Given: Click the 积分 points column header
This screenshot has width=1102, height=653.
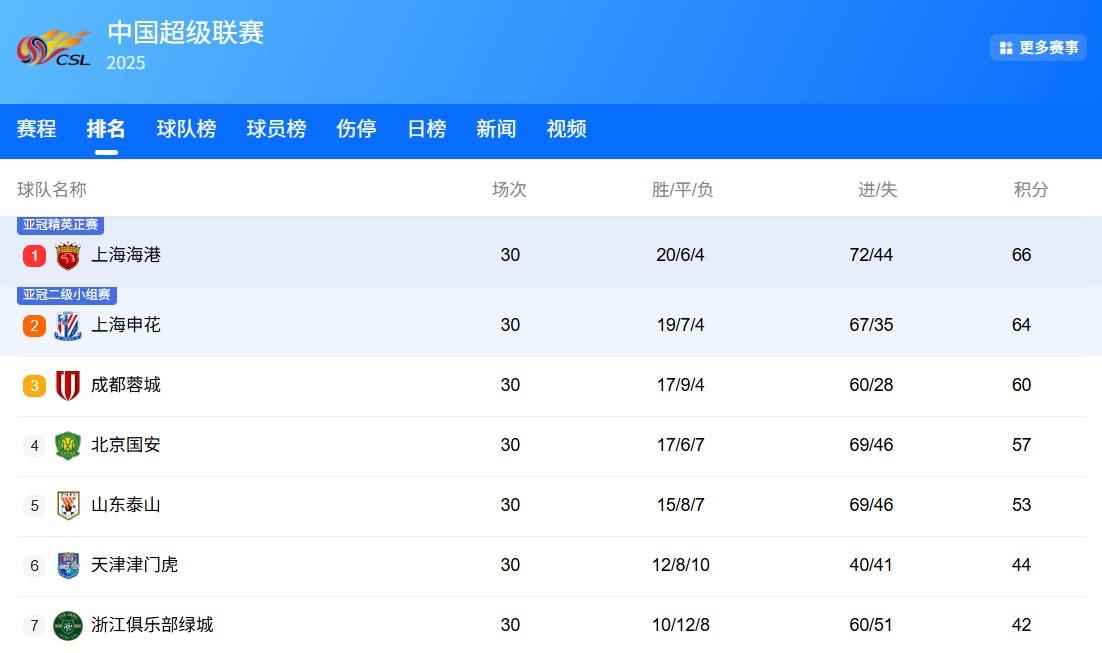Looking at the screenshot, I should point(1030,190).
